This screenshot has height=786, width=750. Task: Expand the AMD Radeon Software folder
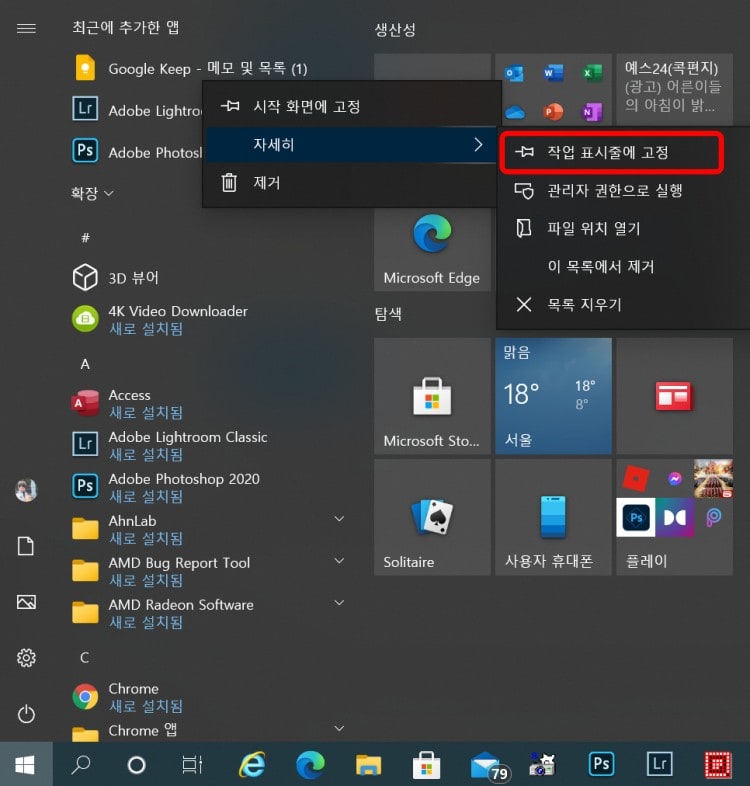pos(339,603)
